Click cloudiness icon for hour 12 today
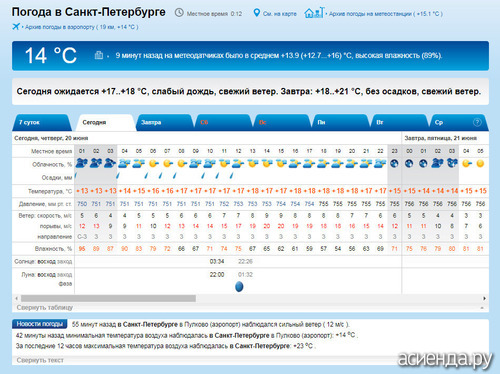Screen dimensions: 500x374 [x=238, y=163]
